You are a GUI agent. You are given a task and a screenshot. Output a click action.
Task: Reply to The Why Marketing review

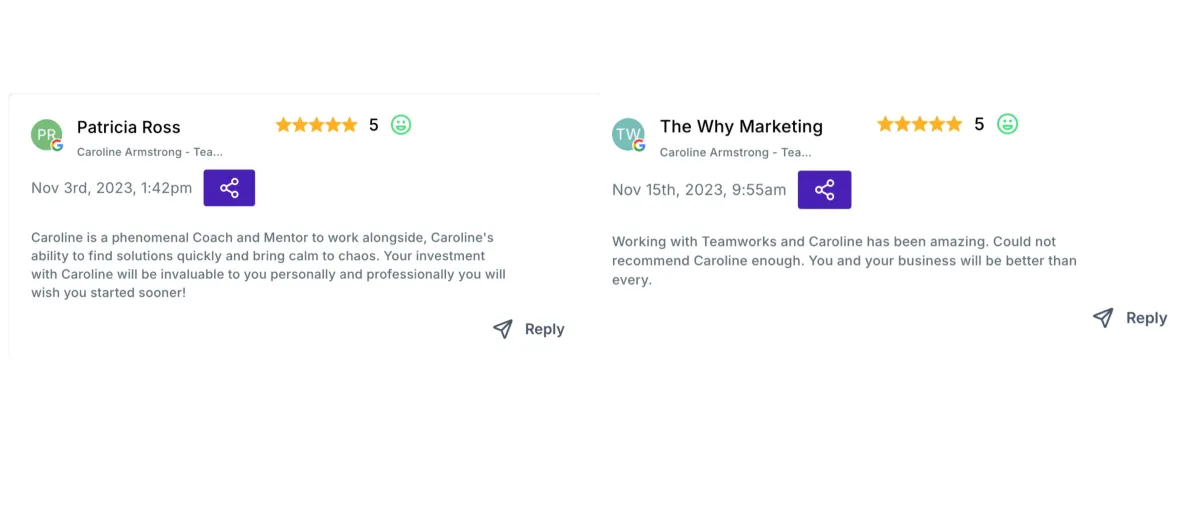coord(1130,318)
